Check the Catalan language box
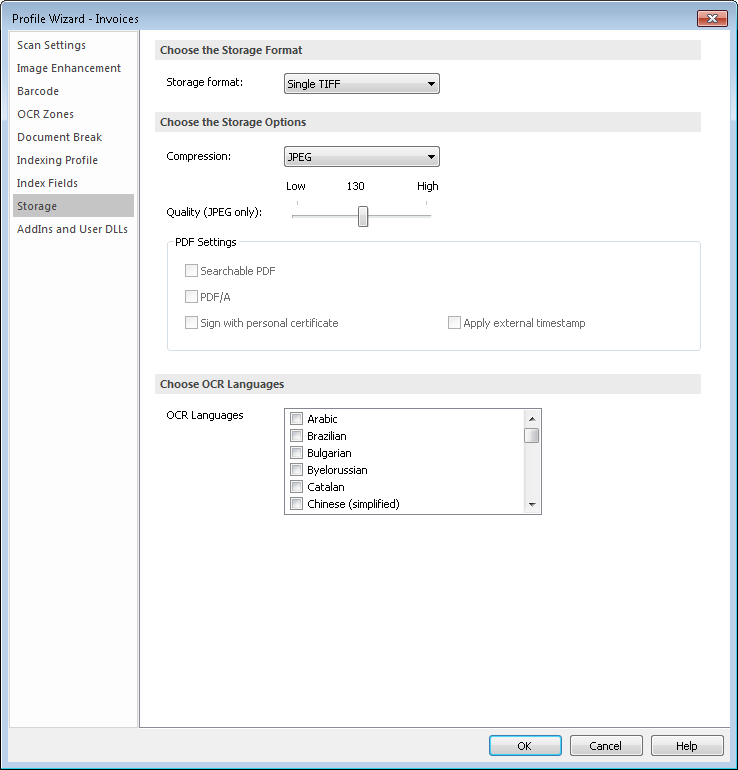 click(x=297, y=487)
